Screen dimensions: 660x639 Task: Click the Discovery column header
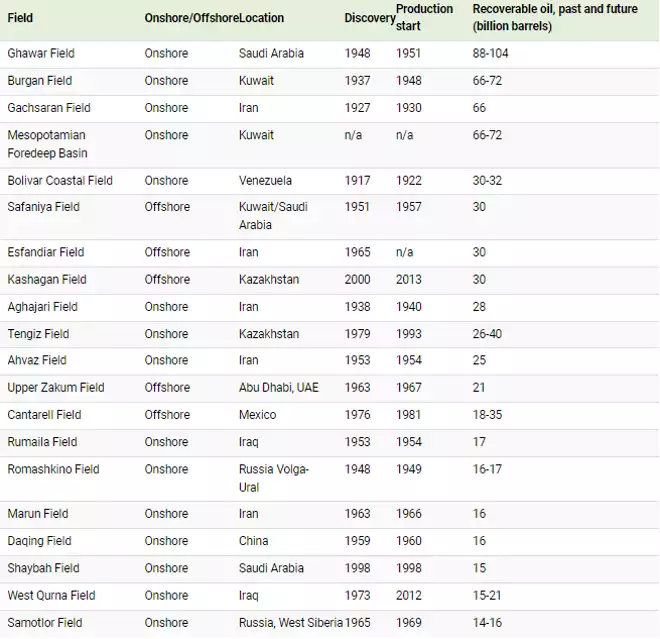coord(370,18)
